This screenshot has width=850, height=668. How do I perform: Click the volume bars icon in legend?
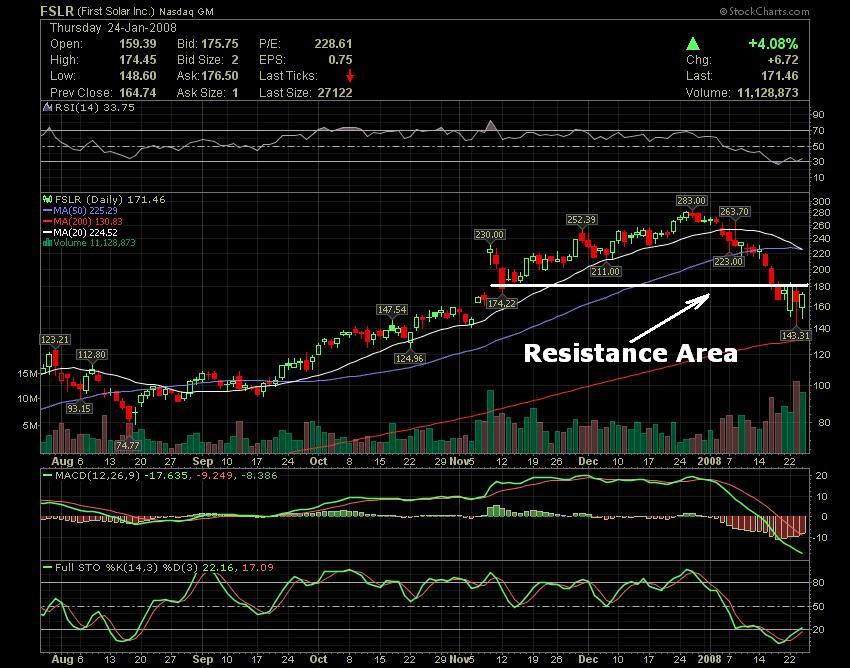(47, 242)
